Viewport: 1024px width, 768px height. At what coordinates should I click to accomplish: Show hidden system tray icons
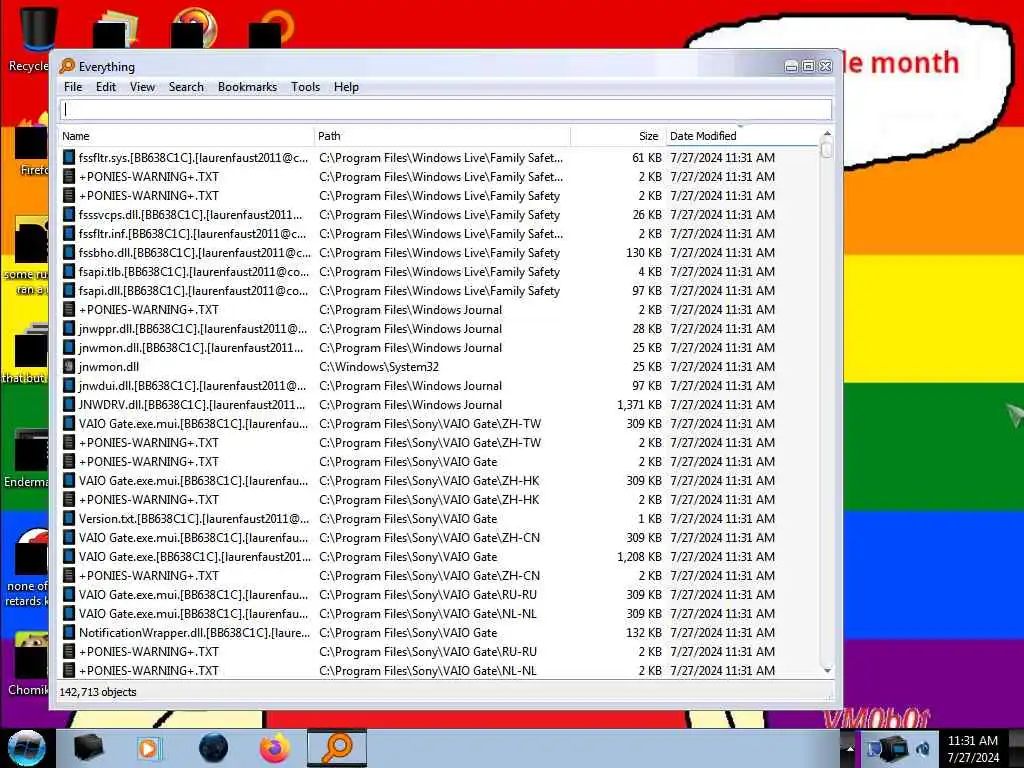(x=850, y=749)
